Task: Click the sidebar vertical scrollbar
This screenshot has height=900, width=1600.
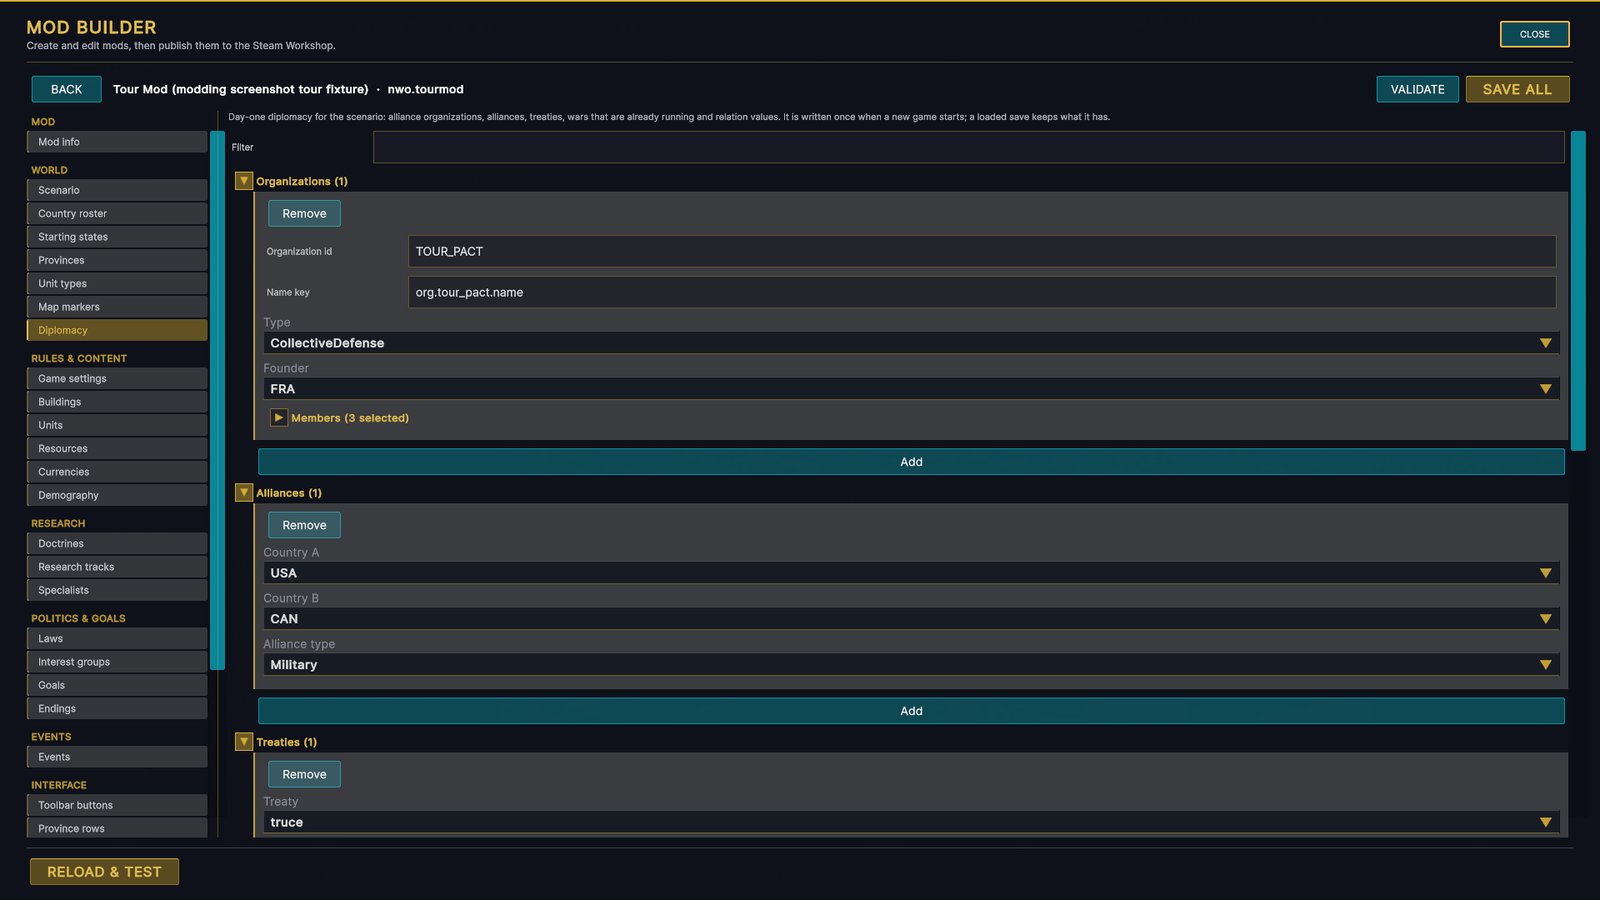Action: pos(217,400)
